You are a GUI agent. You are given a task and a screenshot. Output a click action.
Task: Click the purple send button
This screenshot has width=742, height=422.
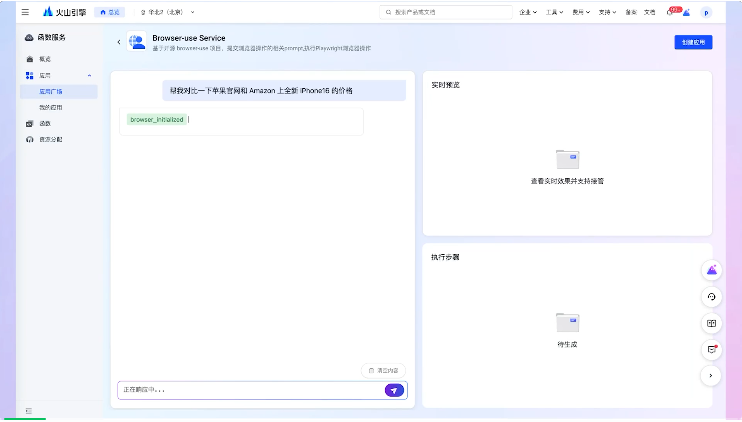coord(394,390)
